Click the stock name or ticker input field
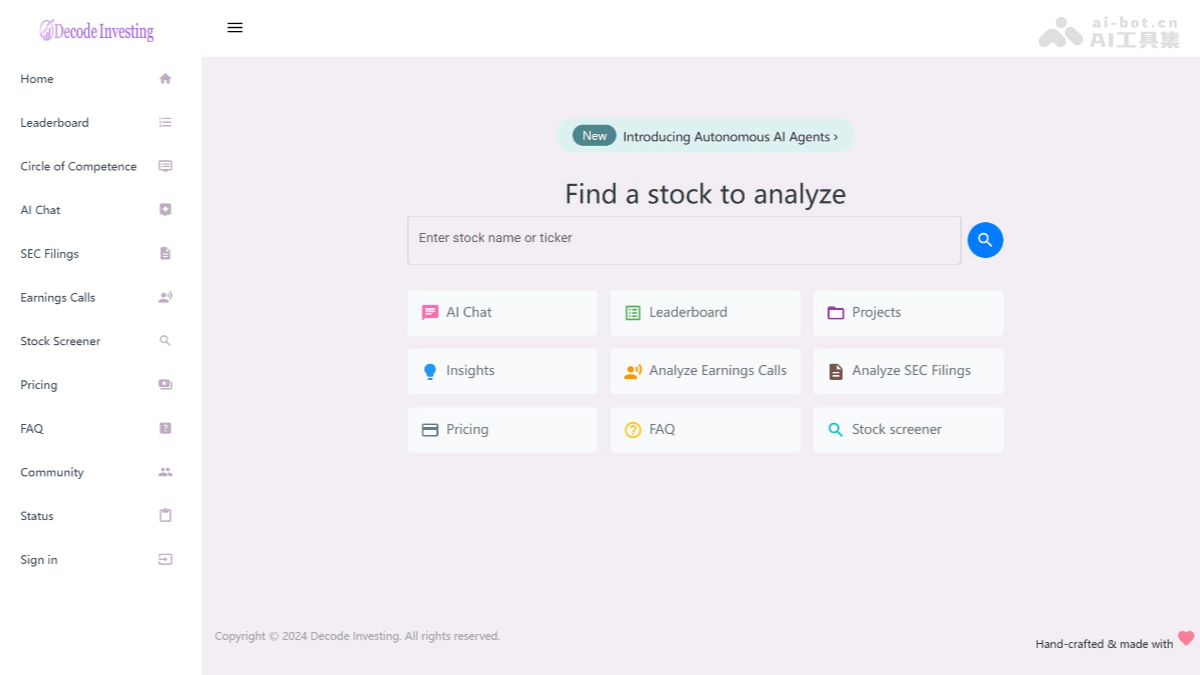 (684, 240)
